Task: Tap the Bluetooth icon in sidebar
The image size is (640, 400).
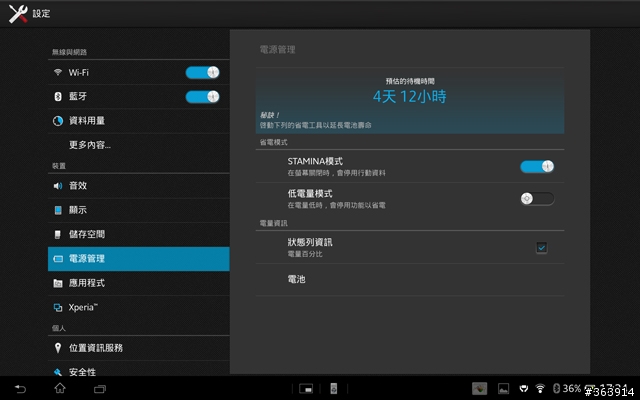Action: click(x=58, y=97)
